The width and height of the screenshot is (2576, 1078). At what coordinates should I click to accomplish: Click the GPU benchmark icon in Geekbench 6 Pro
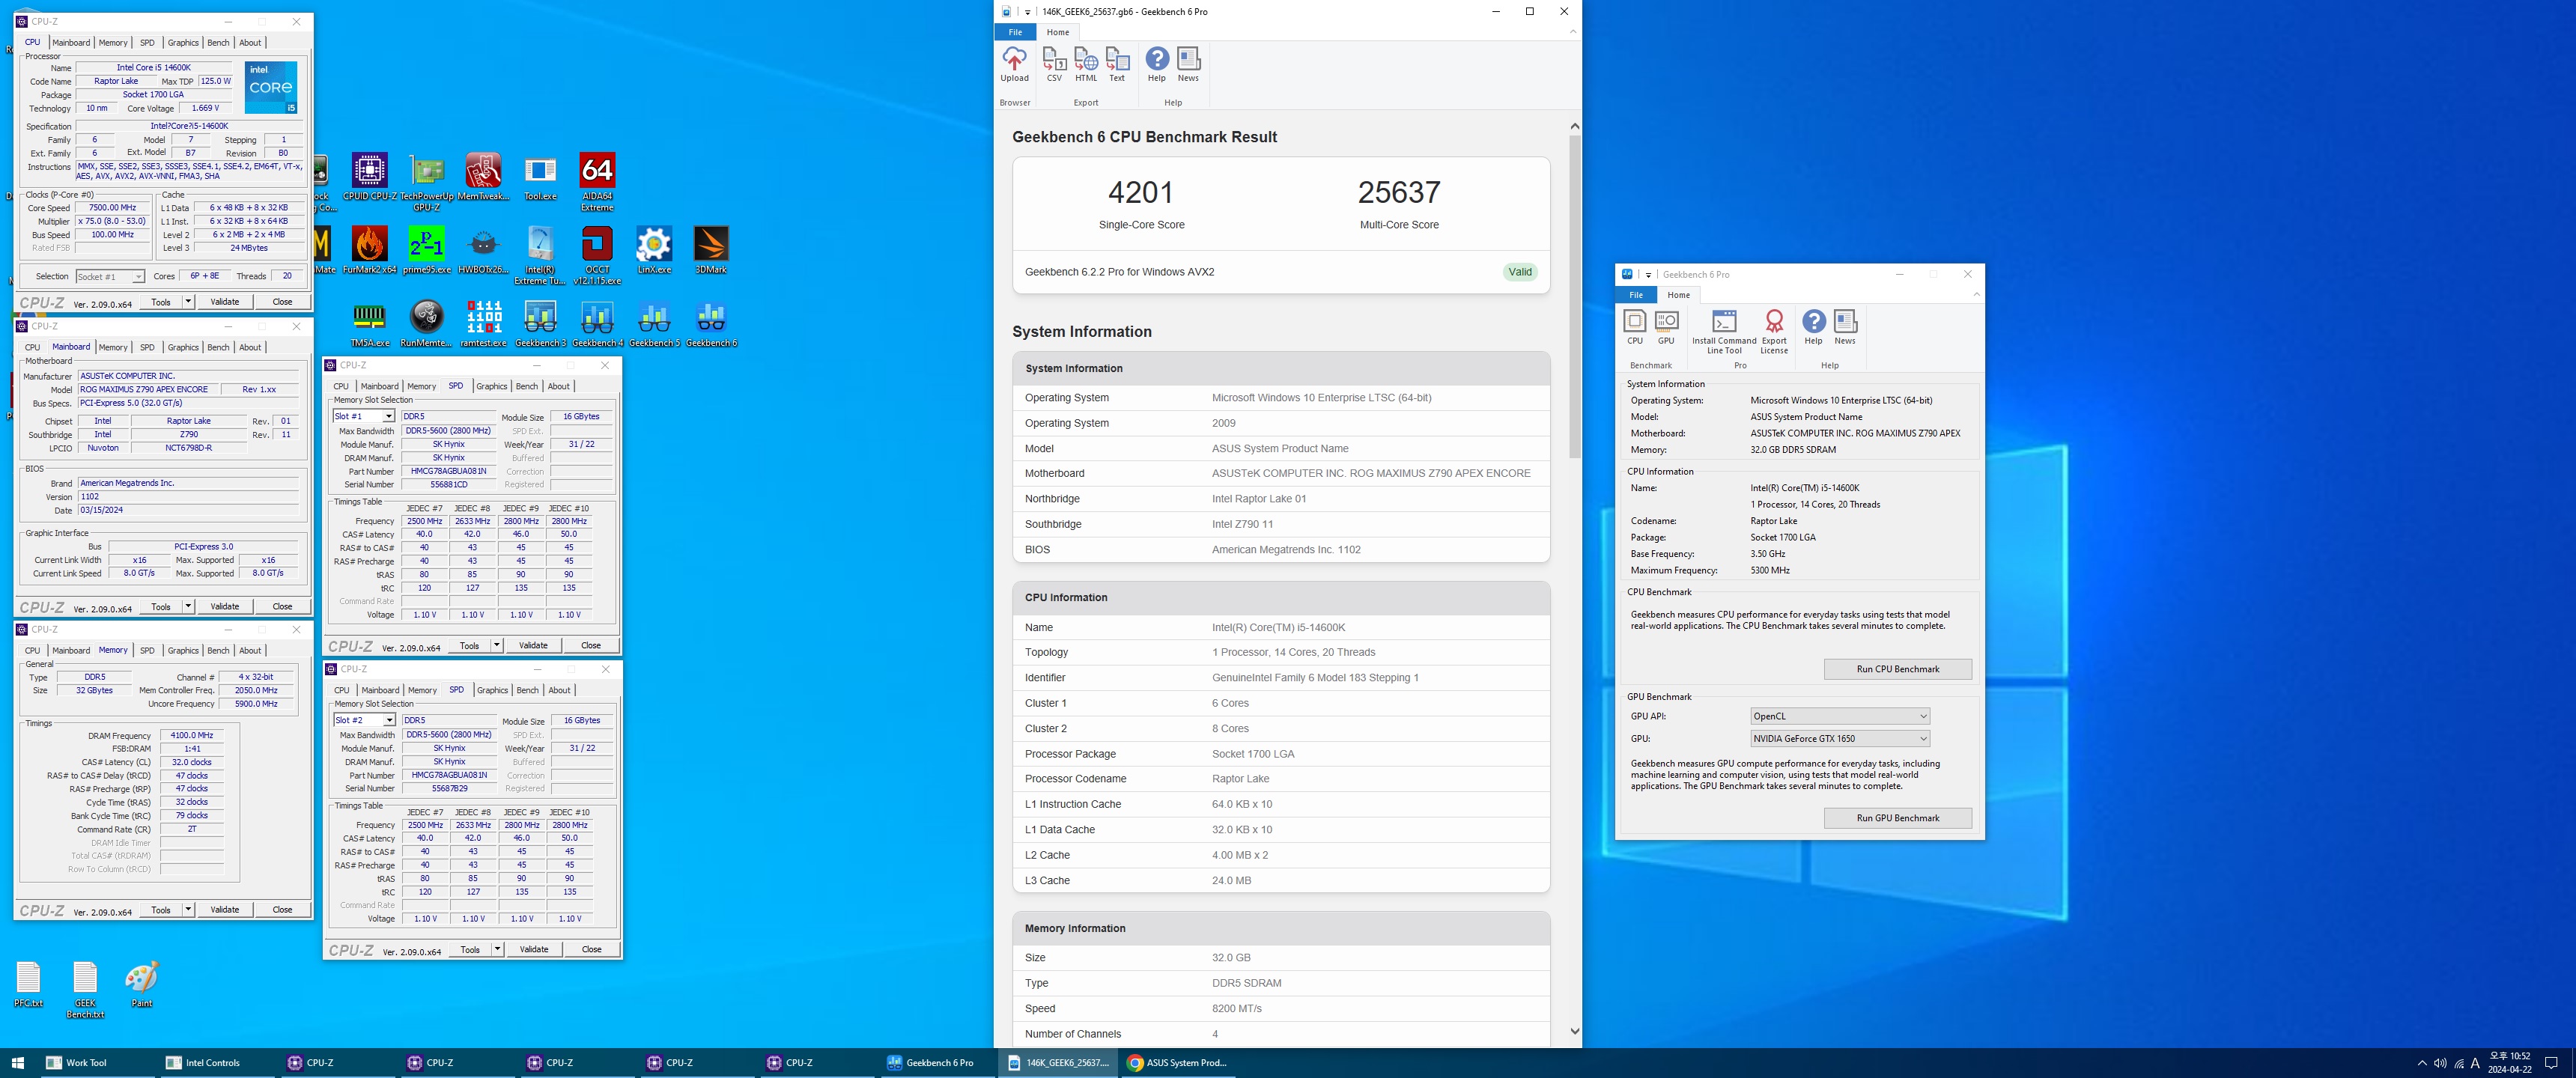coord(1666,327)
